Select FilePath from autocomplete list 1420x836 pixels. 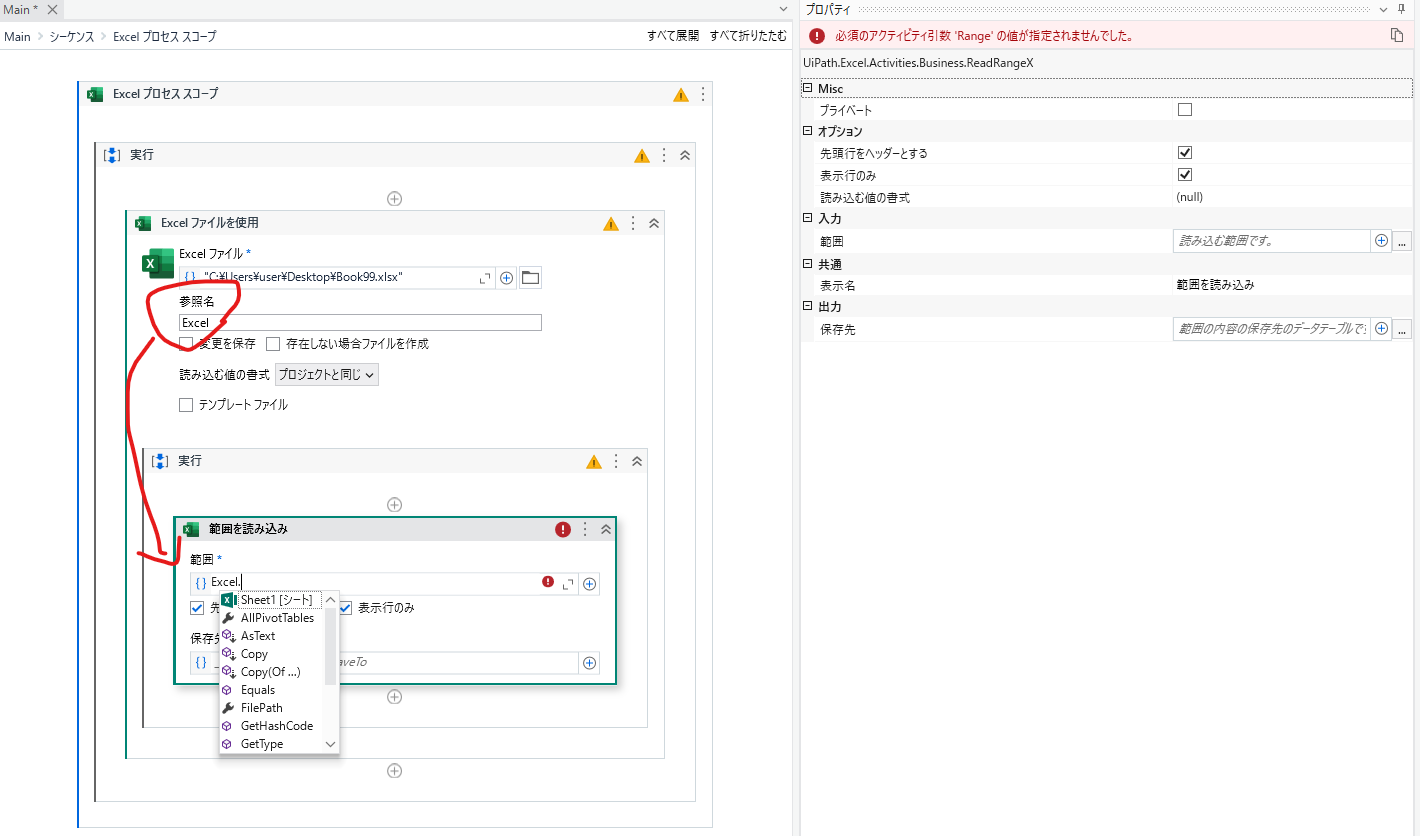click(x=272, y=708)
